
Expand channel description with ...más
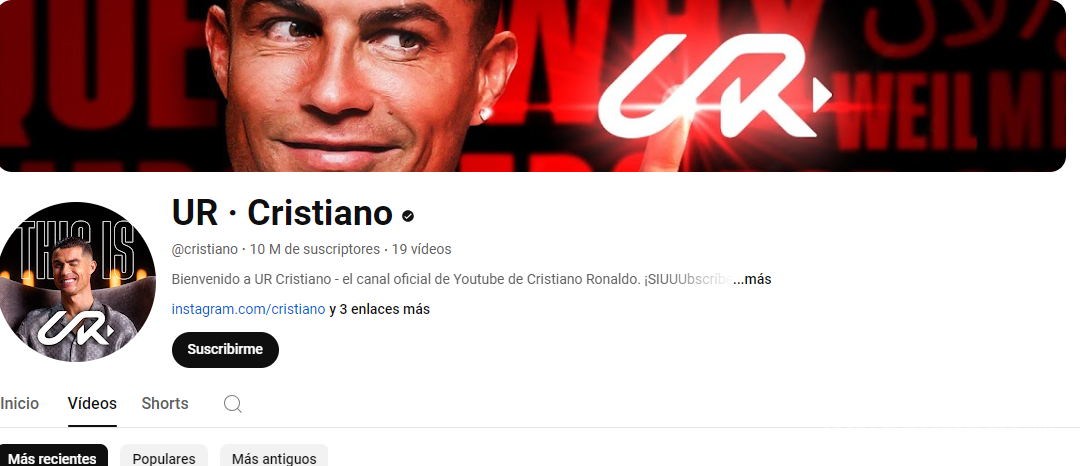point(752,279)
